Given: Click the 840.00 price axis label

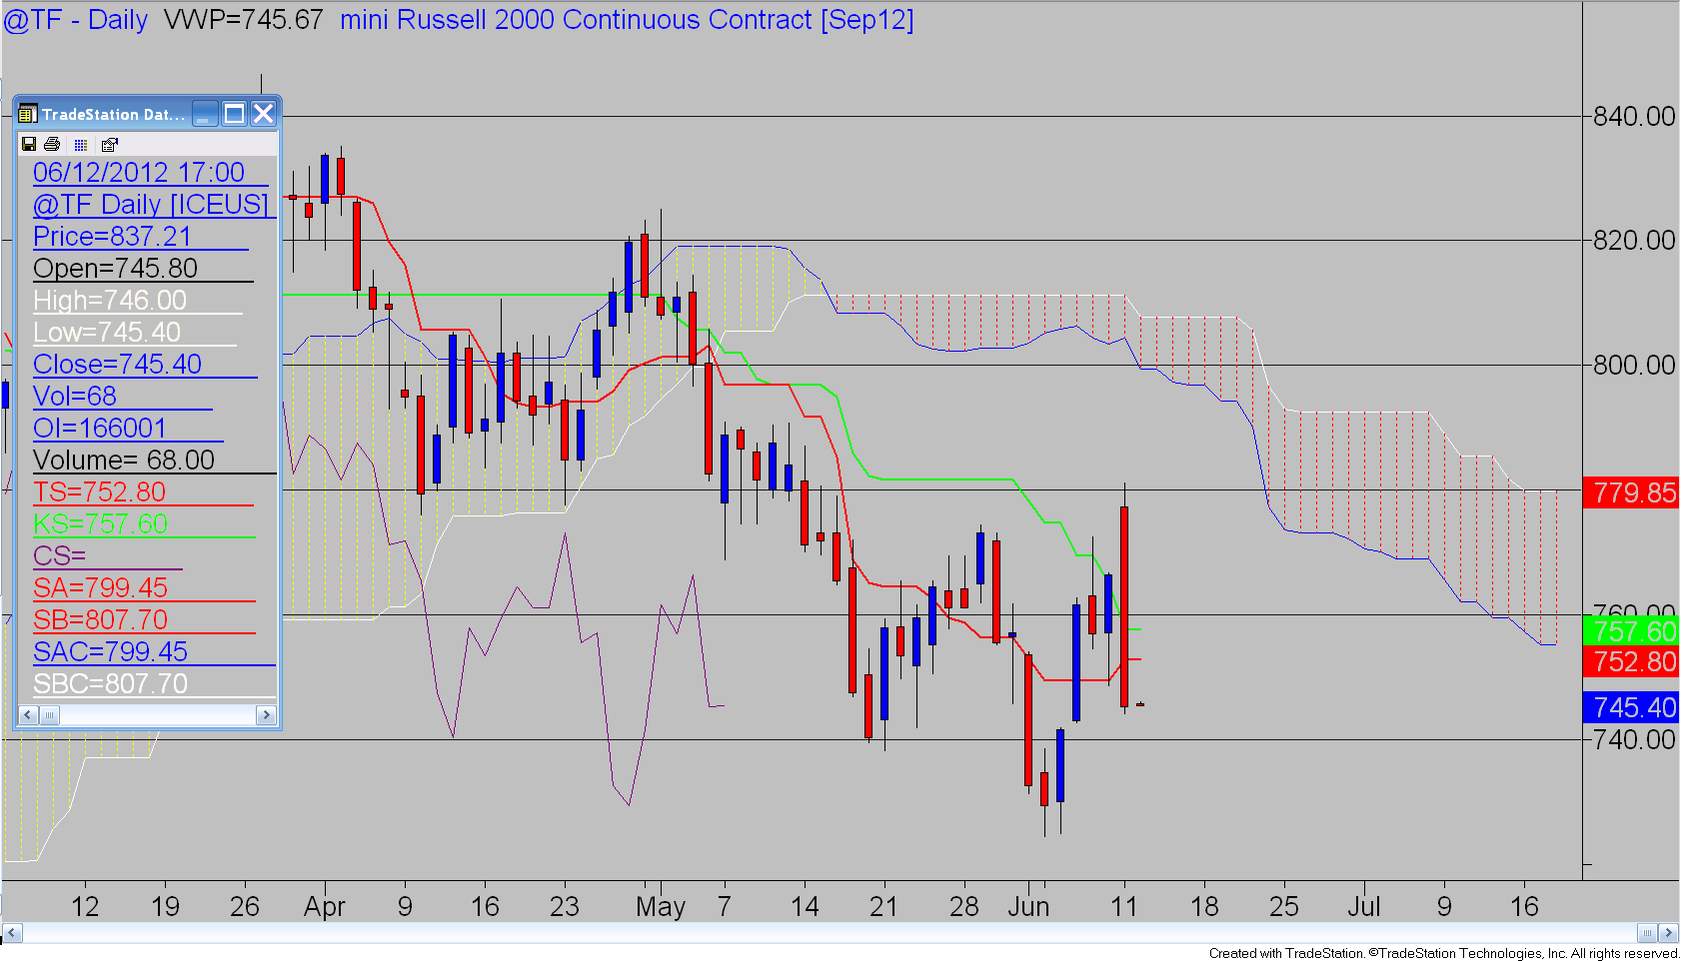Looking at the screenshot, I should click(1634, 116).
